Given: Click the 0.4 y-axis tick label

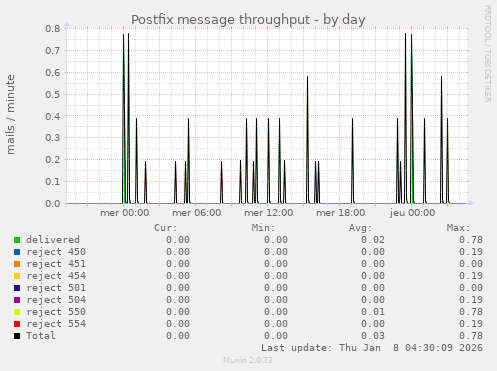Looking at the screenshot, I should (x=53, y=116).
